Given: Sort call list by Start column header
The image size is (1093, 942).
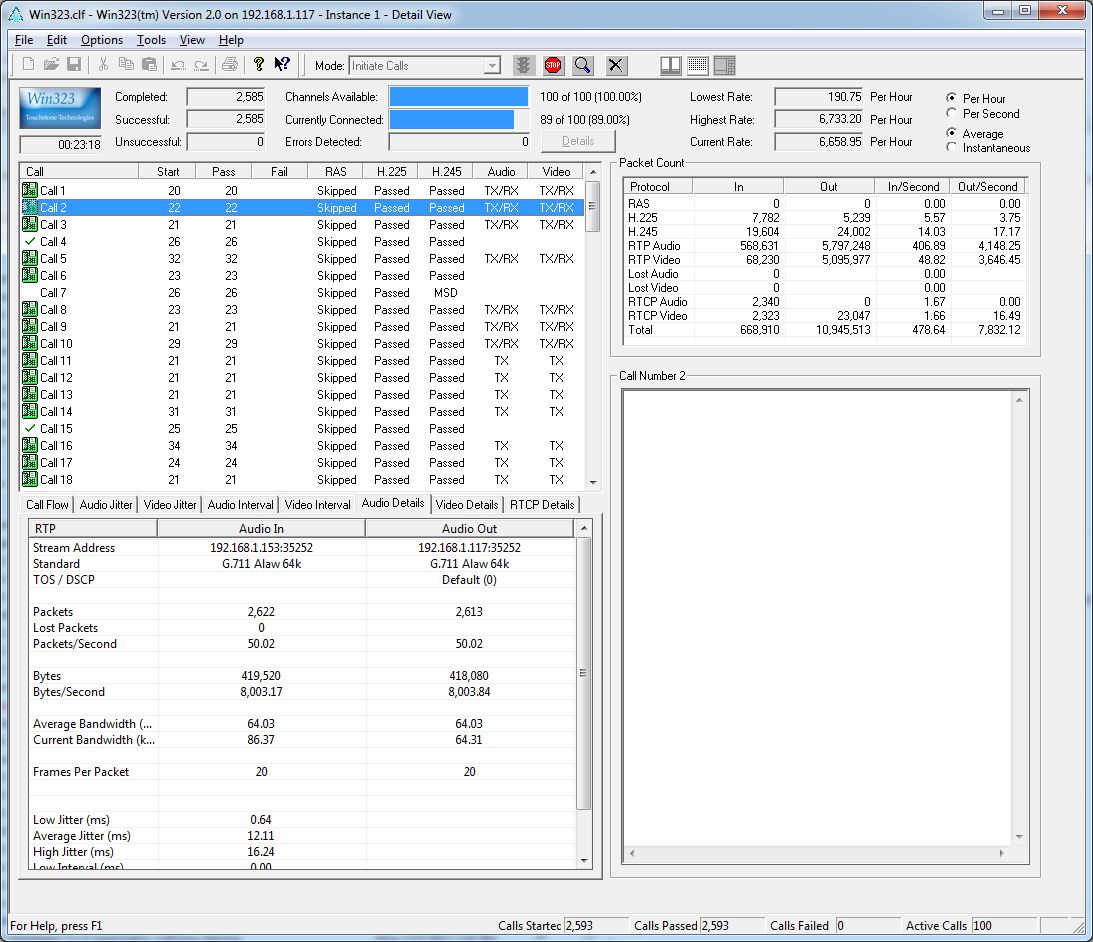Looking at the screenshot, I should click(x=168, y=172).
